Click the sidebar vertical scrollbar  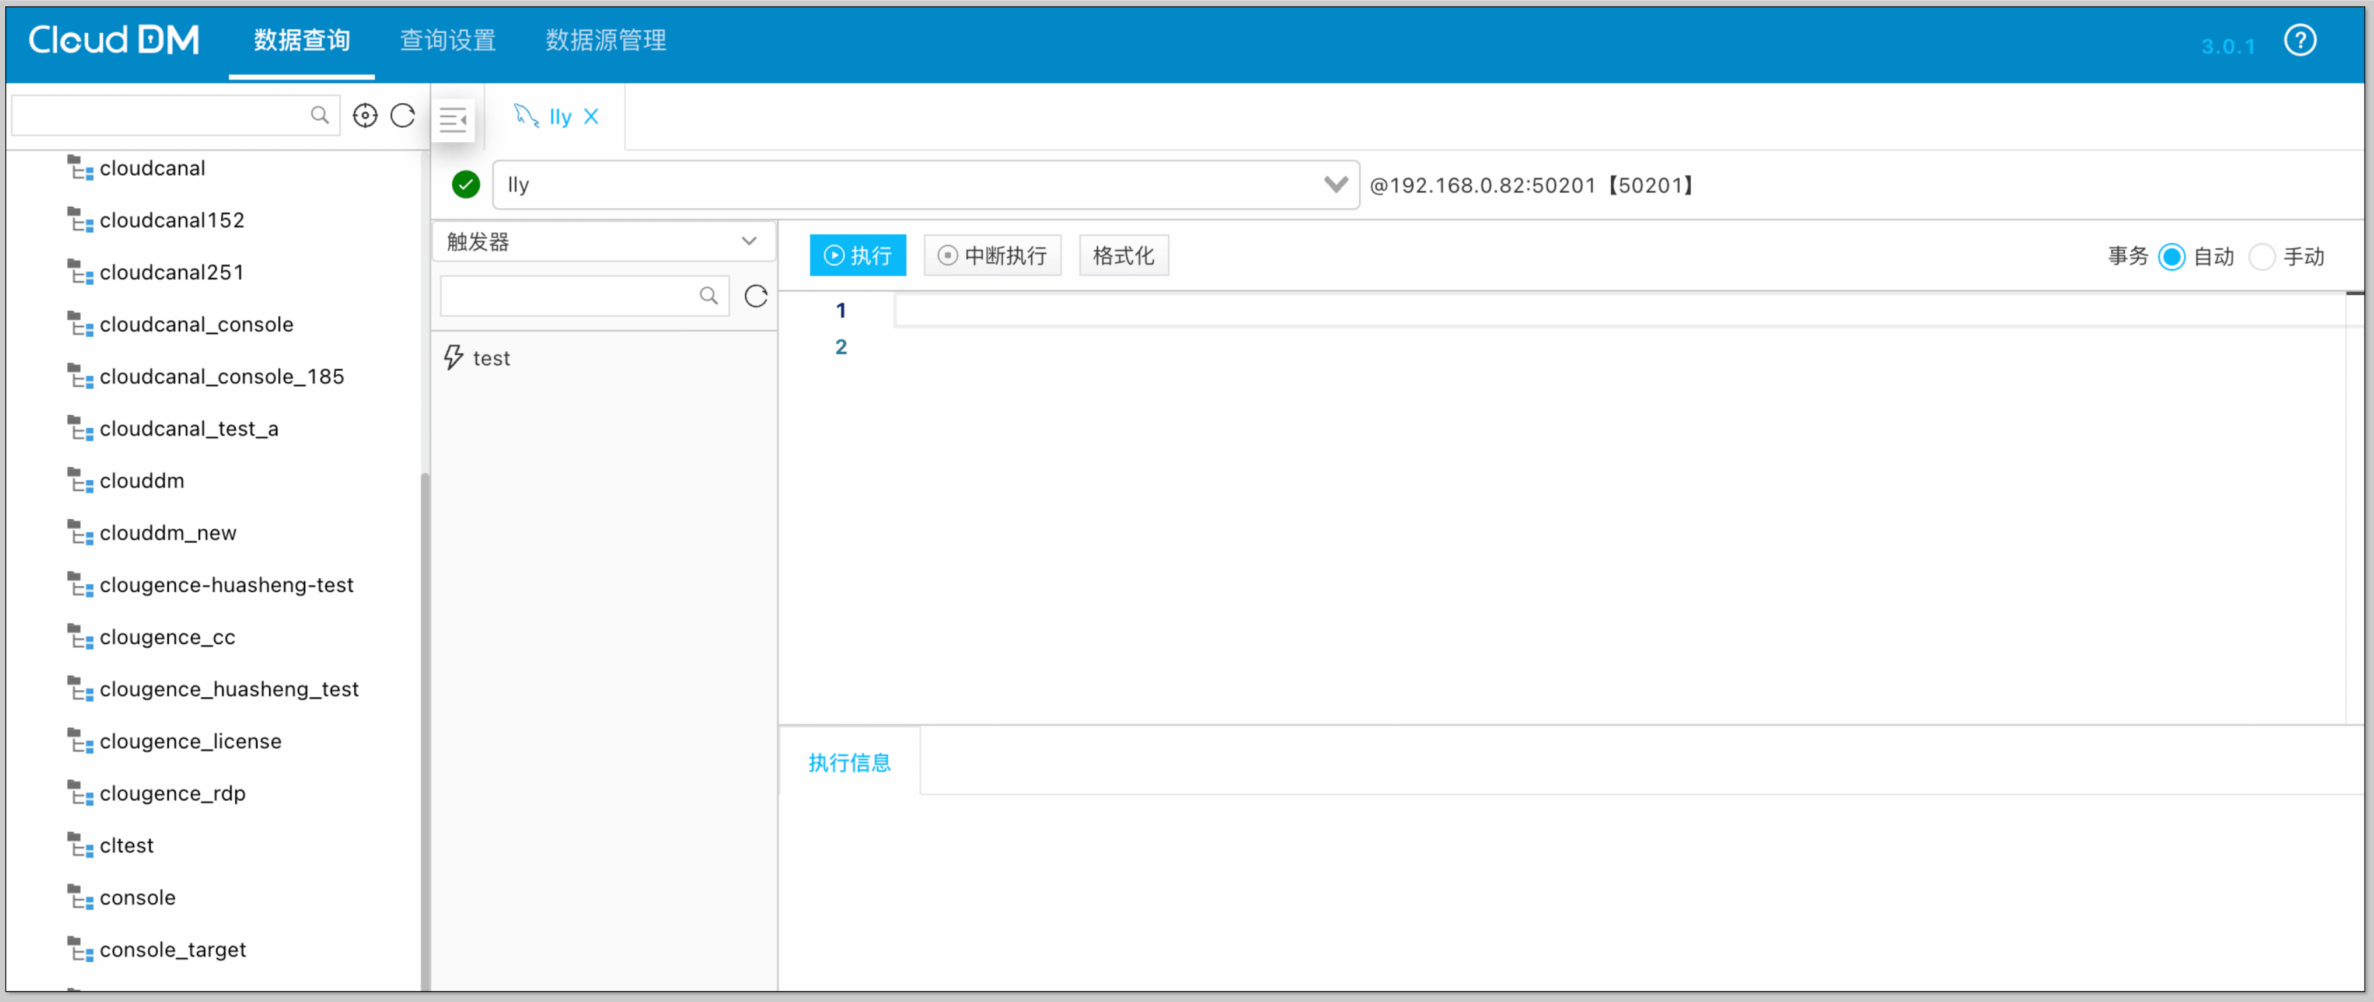pyautogui.click(x=425, y=700)
